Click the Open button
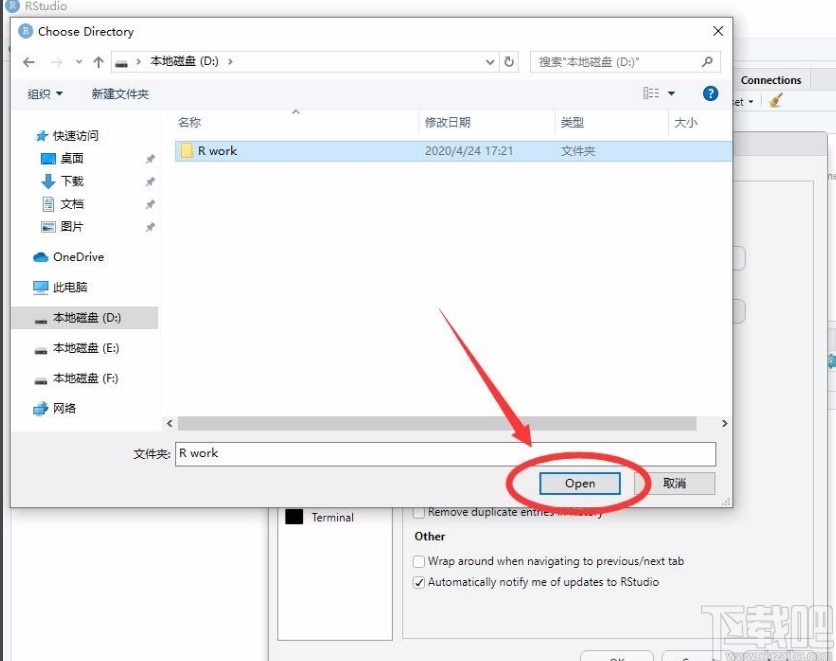This screenshot has width=836, height=661. click(580, 483)
